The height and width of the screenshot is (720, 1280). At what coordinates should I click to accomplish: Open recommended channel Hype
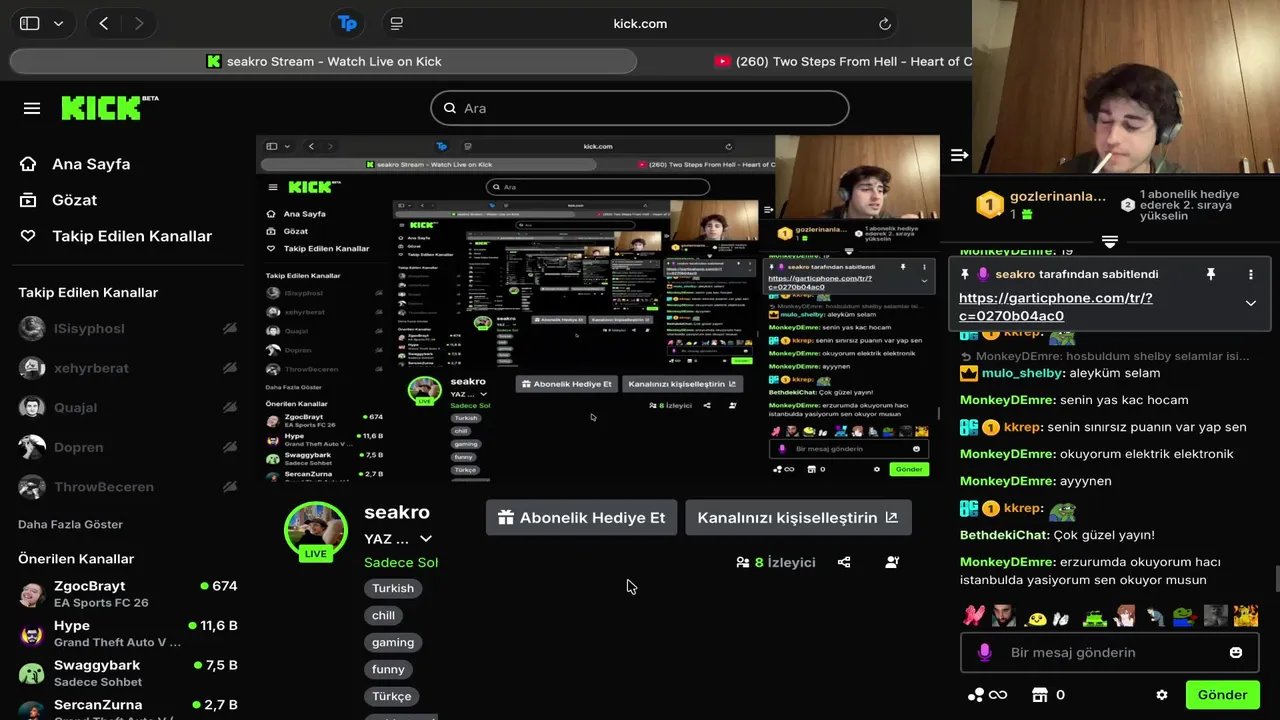tap(128, 633)
